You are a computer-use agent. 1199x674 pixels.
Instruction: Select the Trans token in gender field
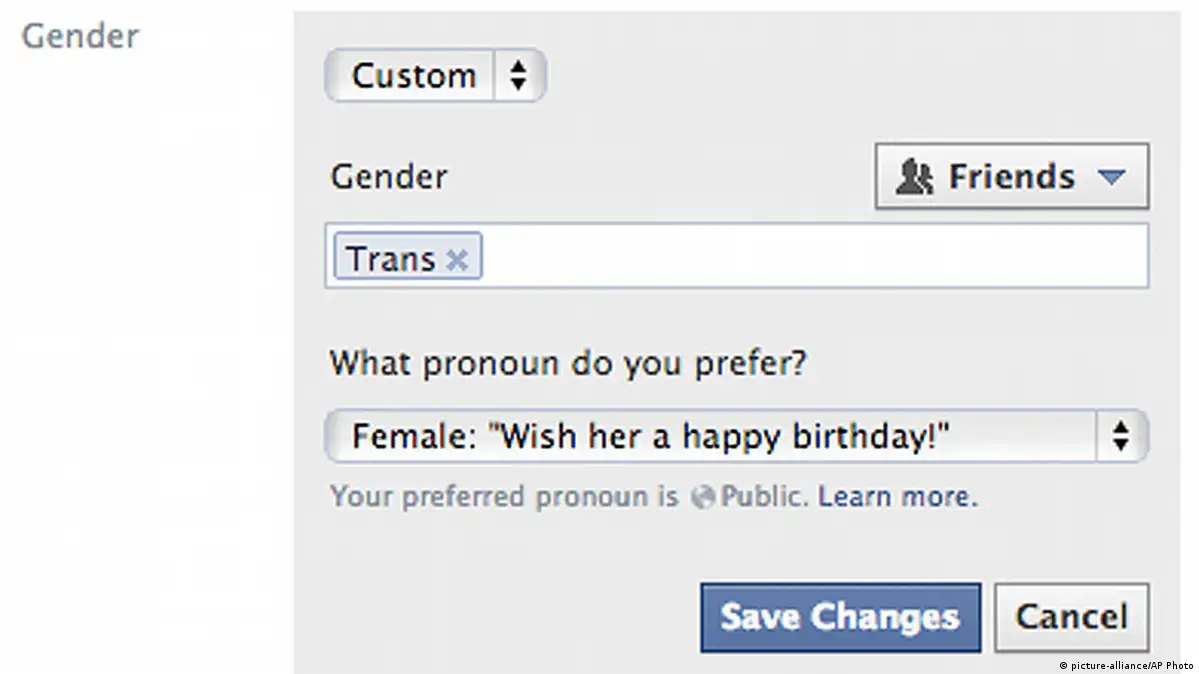(x=391, y=260)
